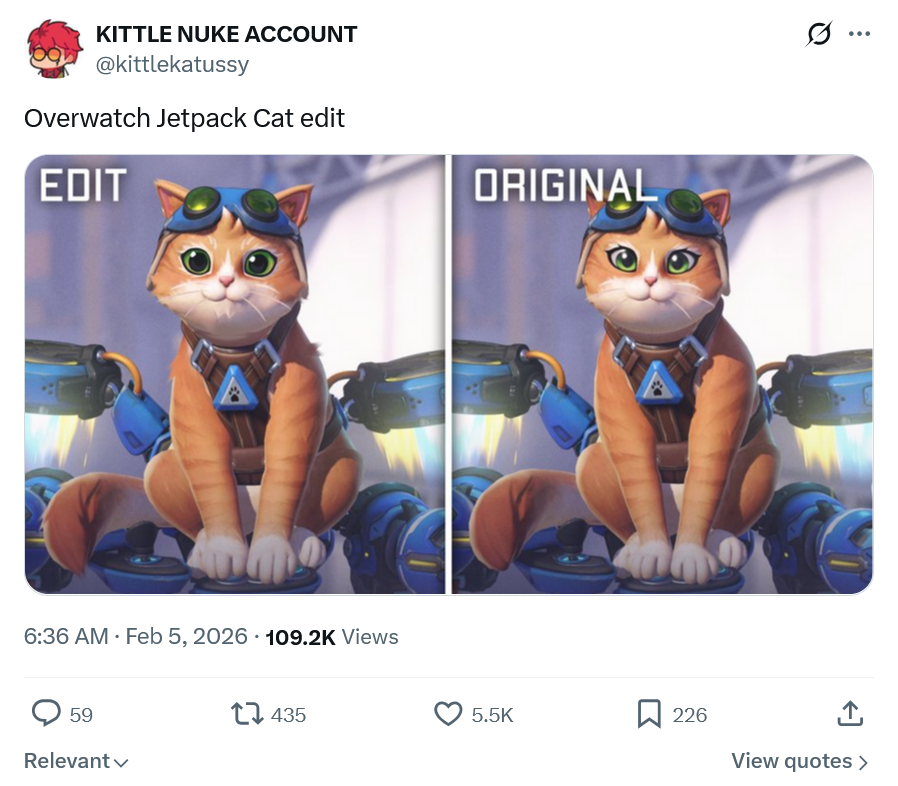Image resolution: width=898 pixels, height=786 pixels.
Task: Open the 109.2K Views analytics
Action: point(332,637)
